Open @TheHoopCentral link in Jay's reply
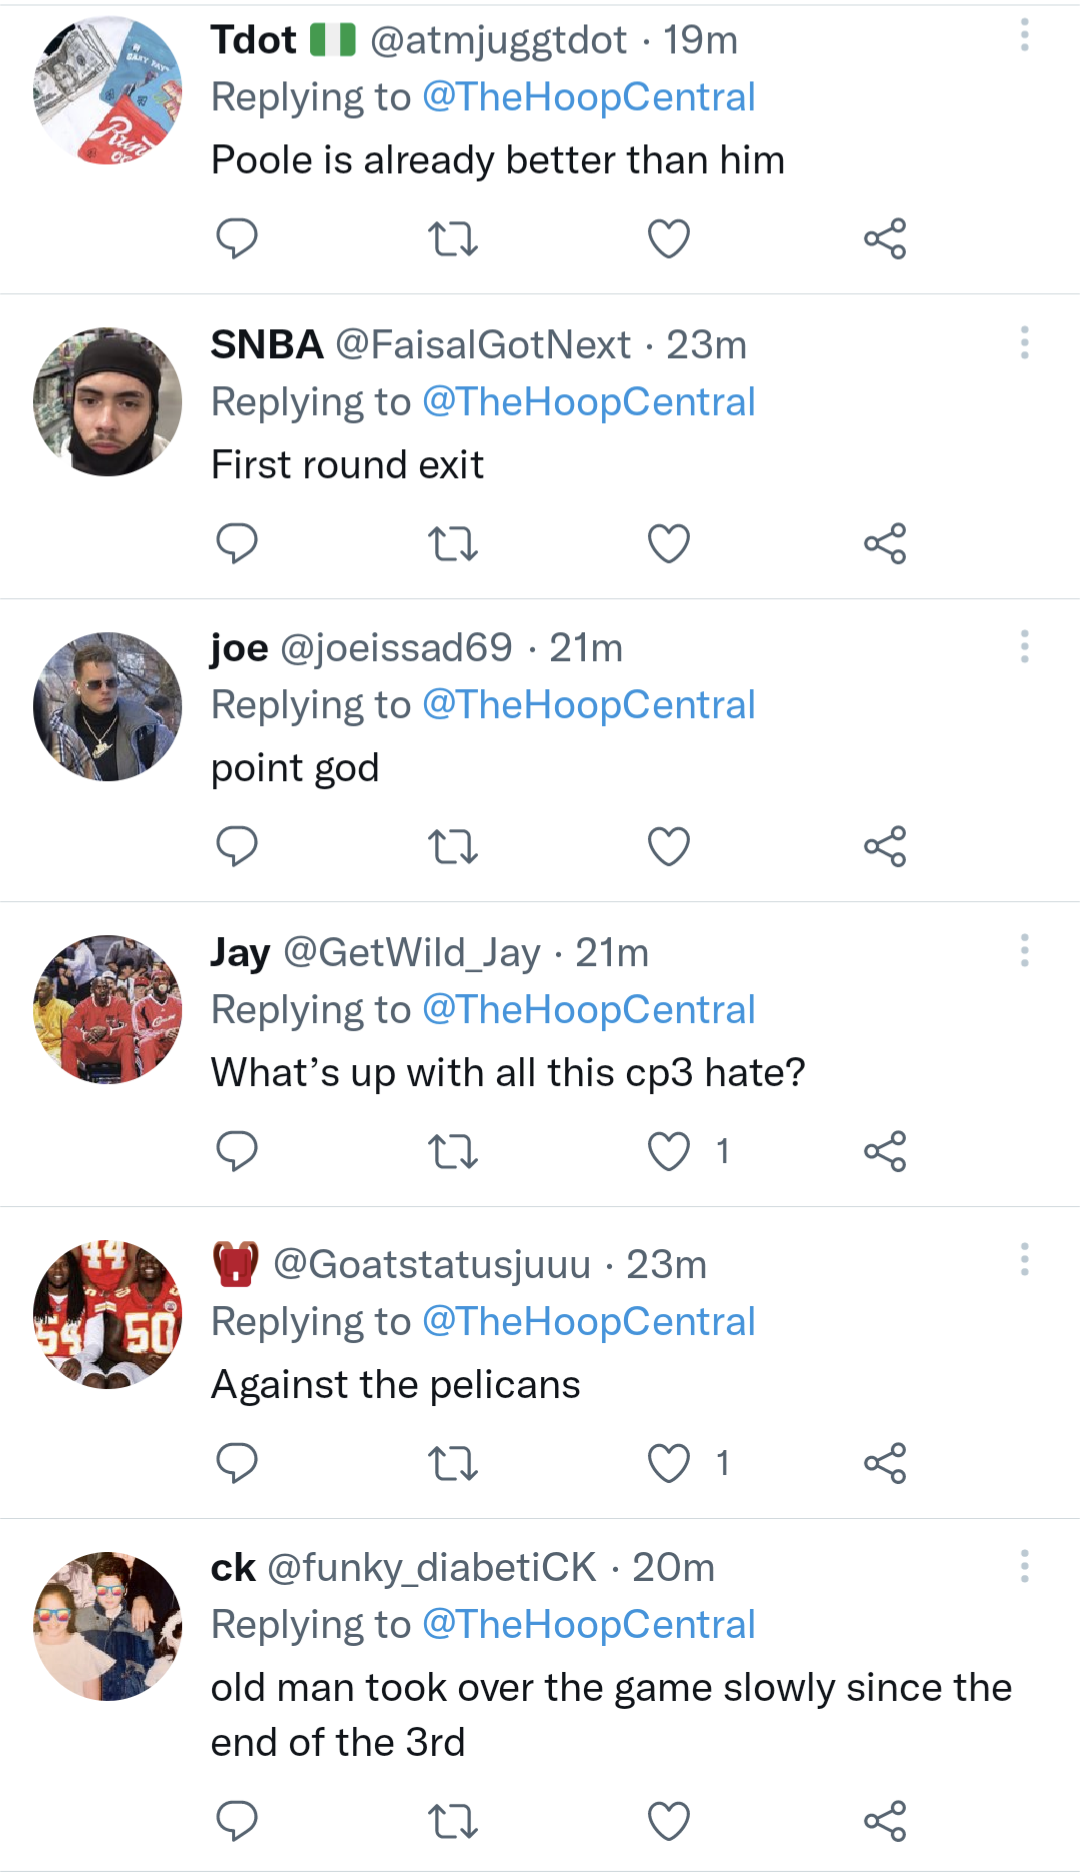The width and height of the screenshot is (1080, 1872). 588,1010
